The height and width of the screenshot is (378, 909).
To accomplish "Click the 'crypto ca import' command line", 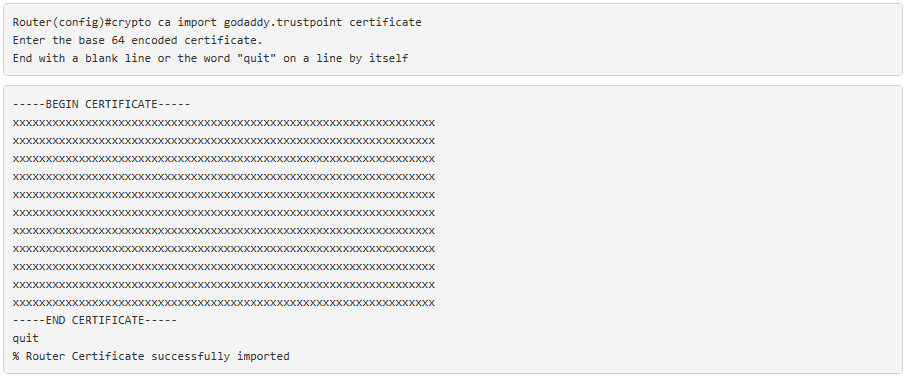I will 217,23.
